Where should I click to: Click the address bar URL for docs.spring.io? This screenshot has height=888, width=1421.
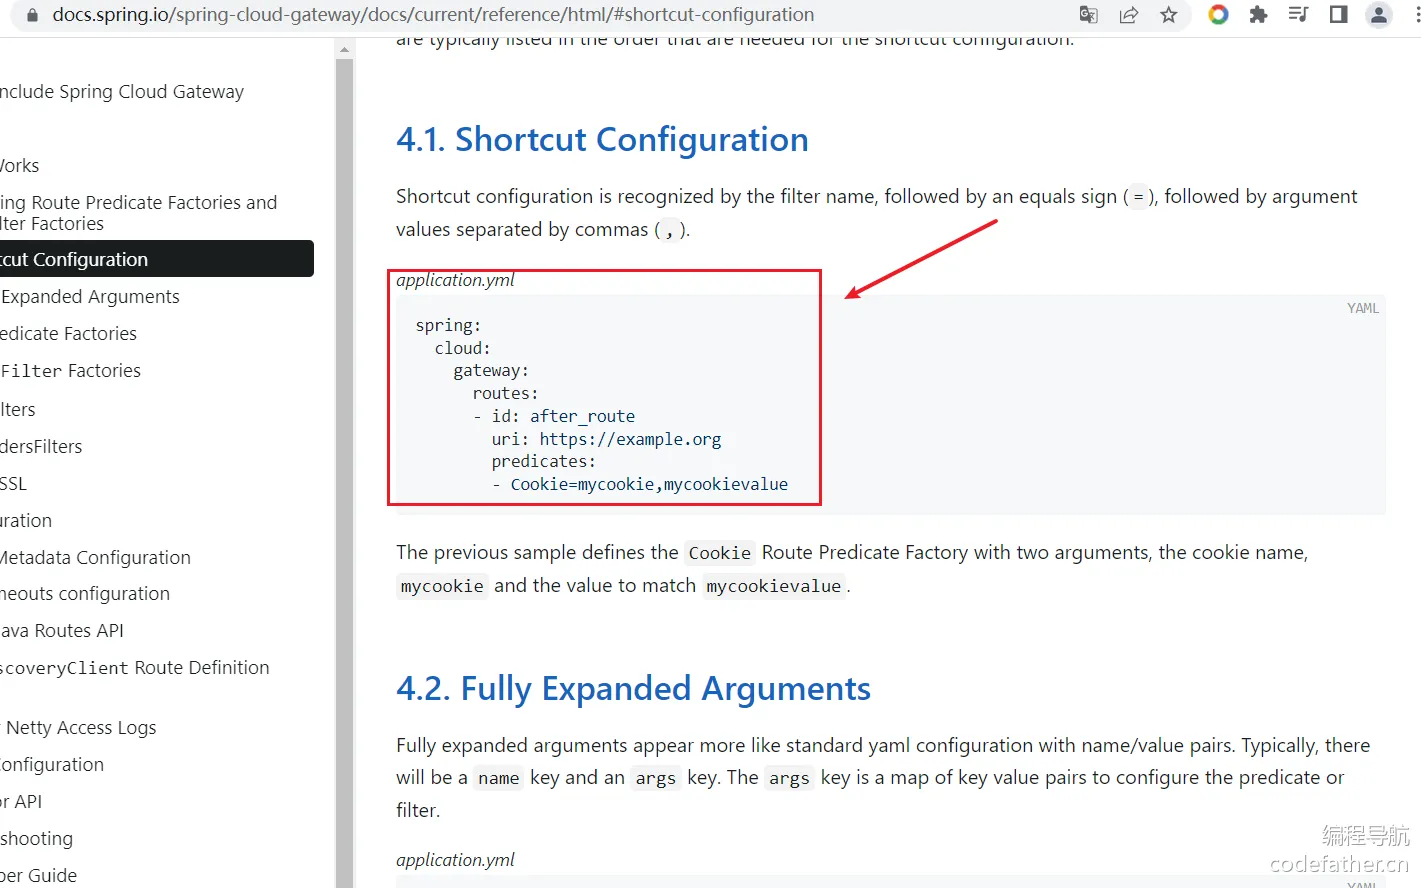click(433, 15)
